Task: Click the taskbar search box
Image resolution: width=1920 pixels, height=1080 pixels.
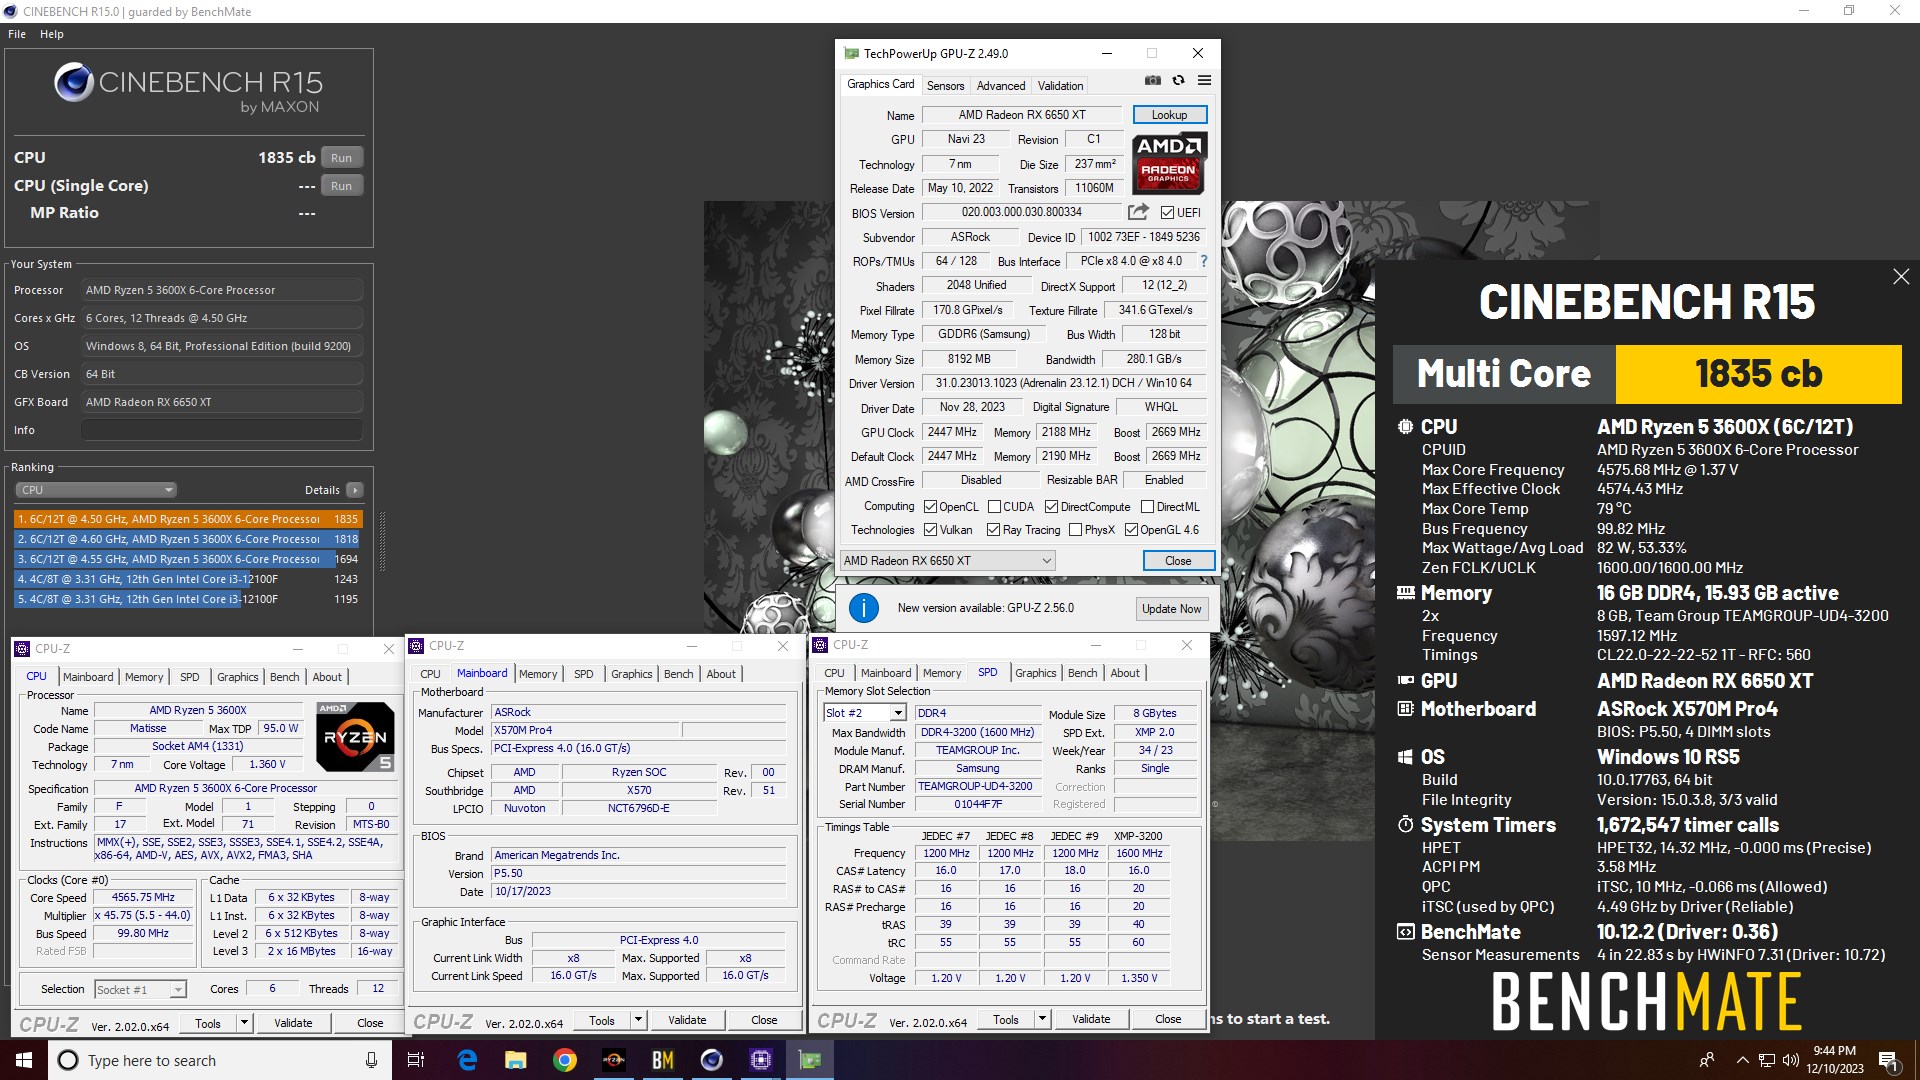Action: point(220,1060)
